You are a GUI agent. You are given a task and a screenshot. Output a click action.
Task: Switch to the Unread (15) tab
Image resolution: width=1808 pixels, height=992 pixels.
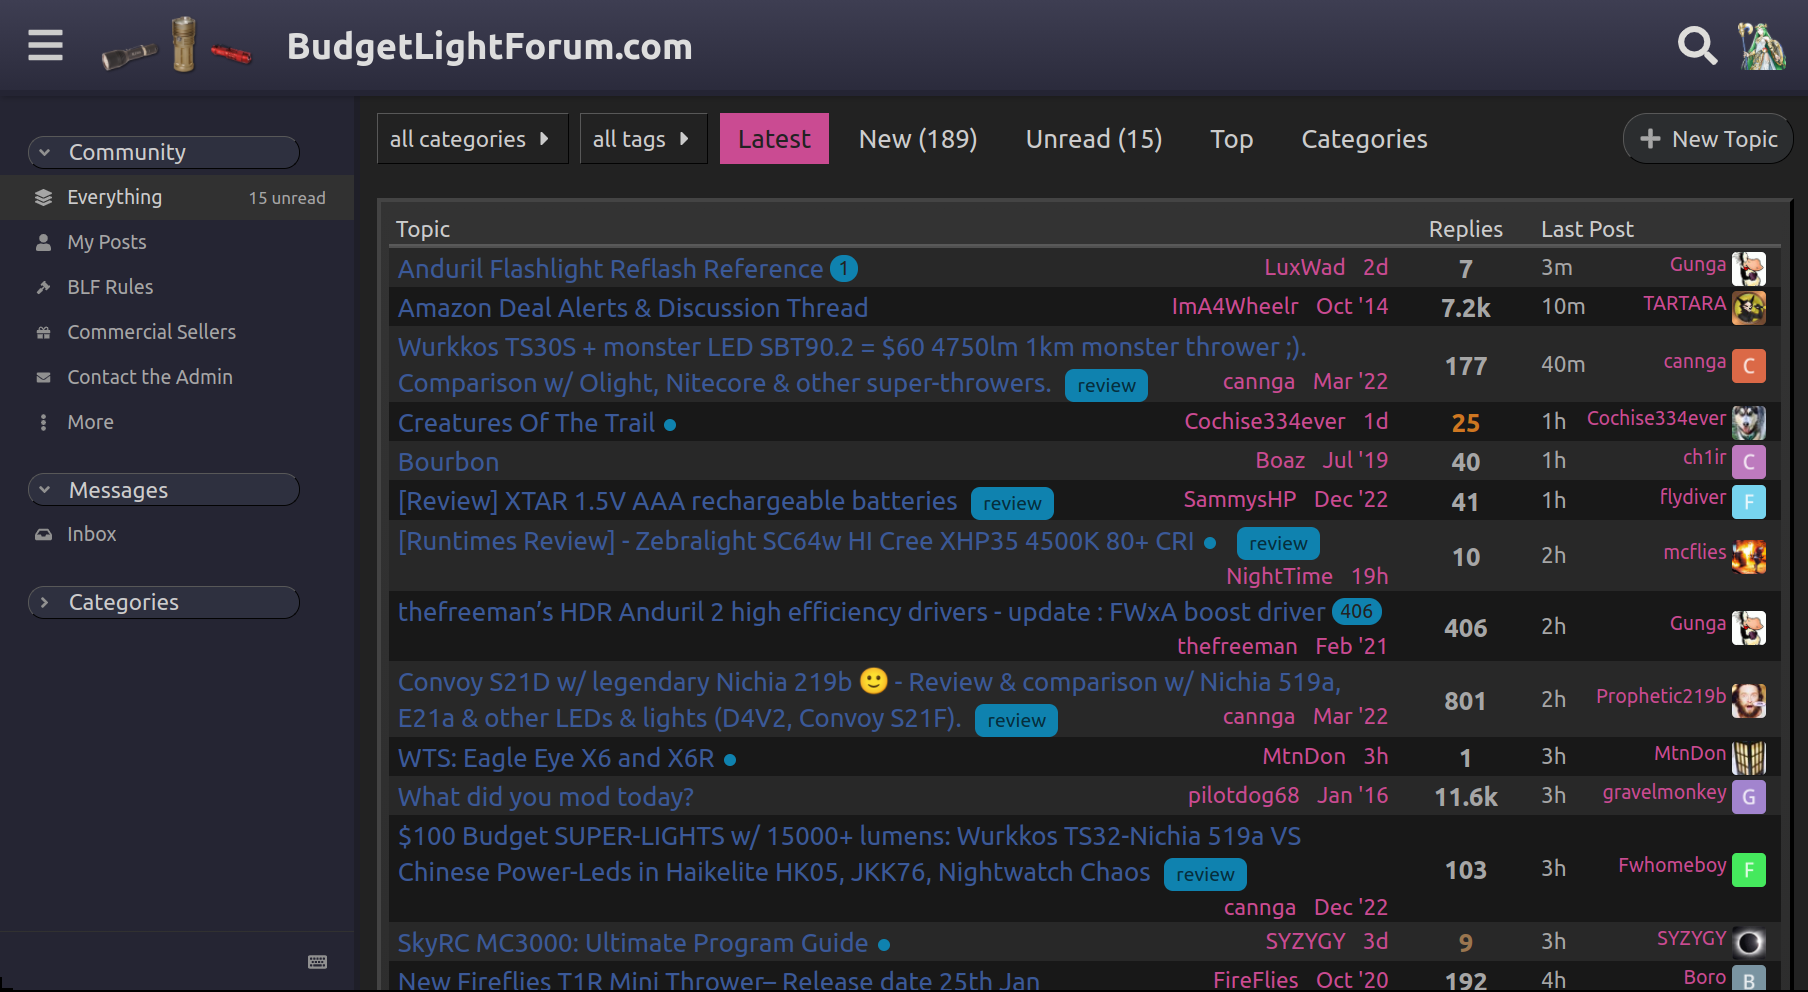tap(1094, 139)
